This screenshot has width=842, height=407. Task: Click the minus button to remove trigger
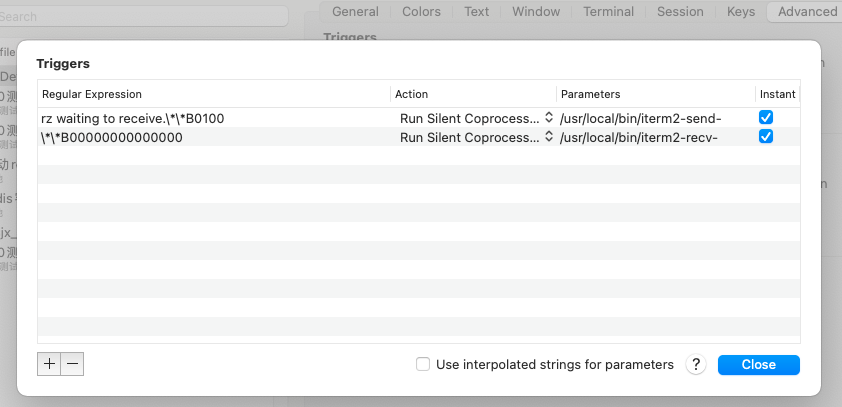pos(71,365)
